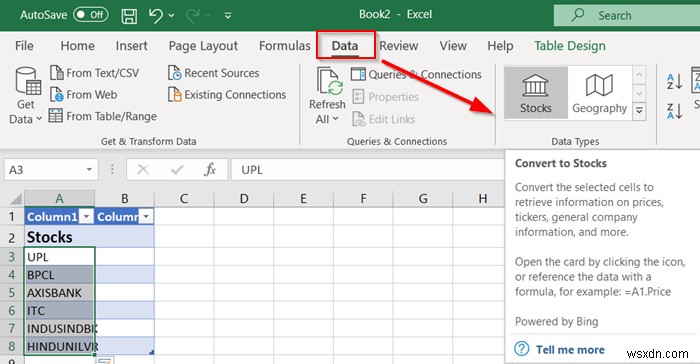
Task: Select the cell containing AXISBANK
Action: [x=59, y=293]
